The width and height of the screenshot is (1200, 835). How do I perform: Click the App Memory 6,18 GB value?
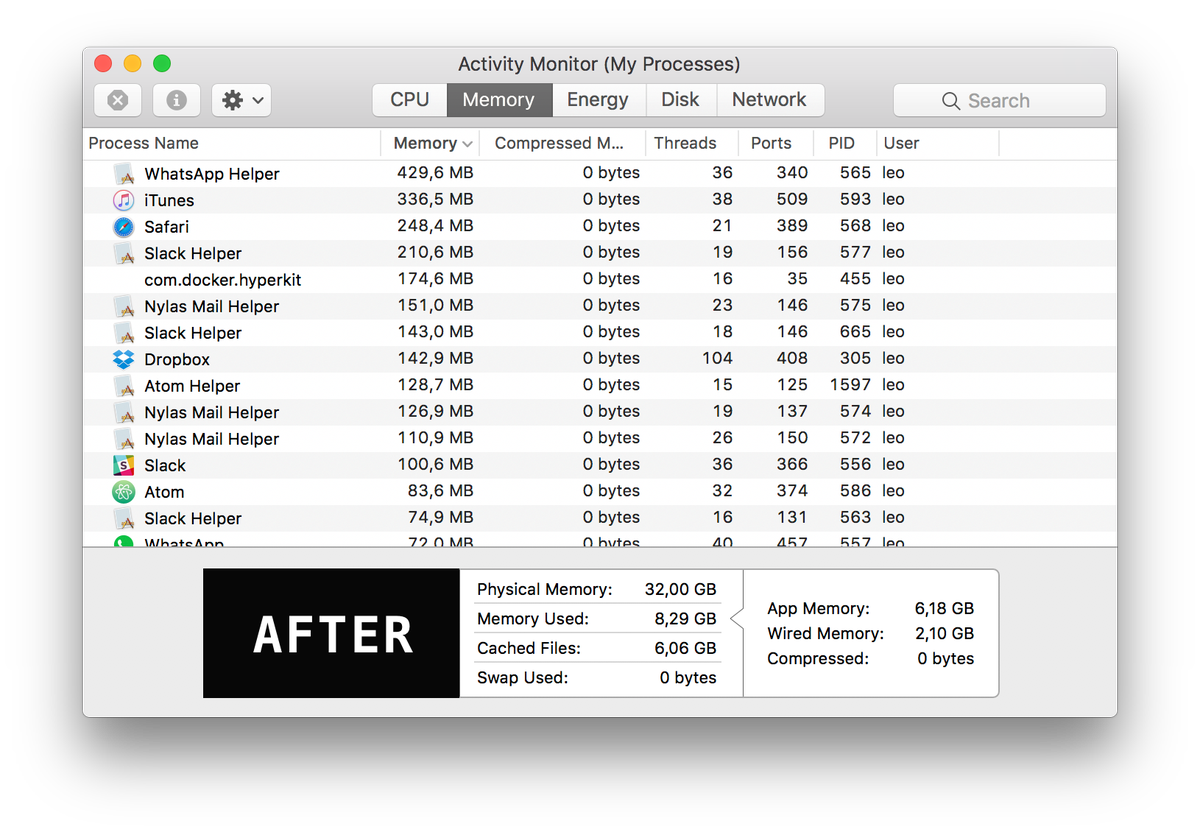[944, 608]
